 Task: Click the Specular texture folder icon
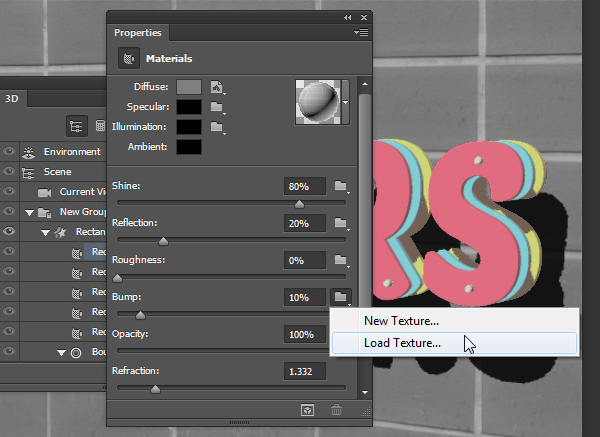point(216,107)
